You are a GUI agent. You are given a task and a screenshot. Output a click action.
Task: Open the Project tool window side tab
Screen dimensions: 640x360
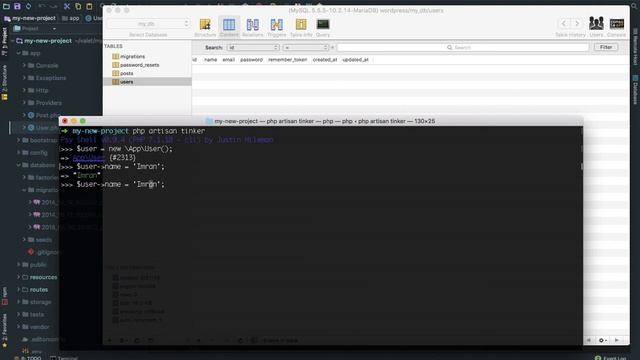point(4,41)
